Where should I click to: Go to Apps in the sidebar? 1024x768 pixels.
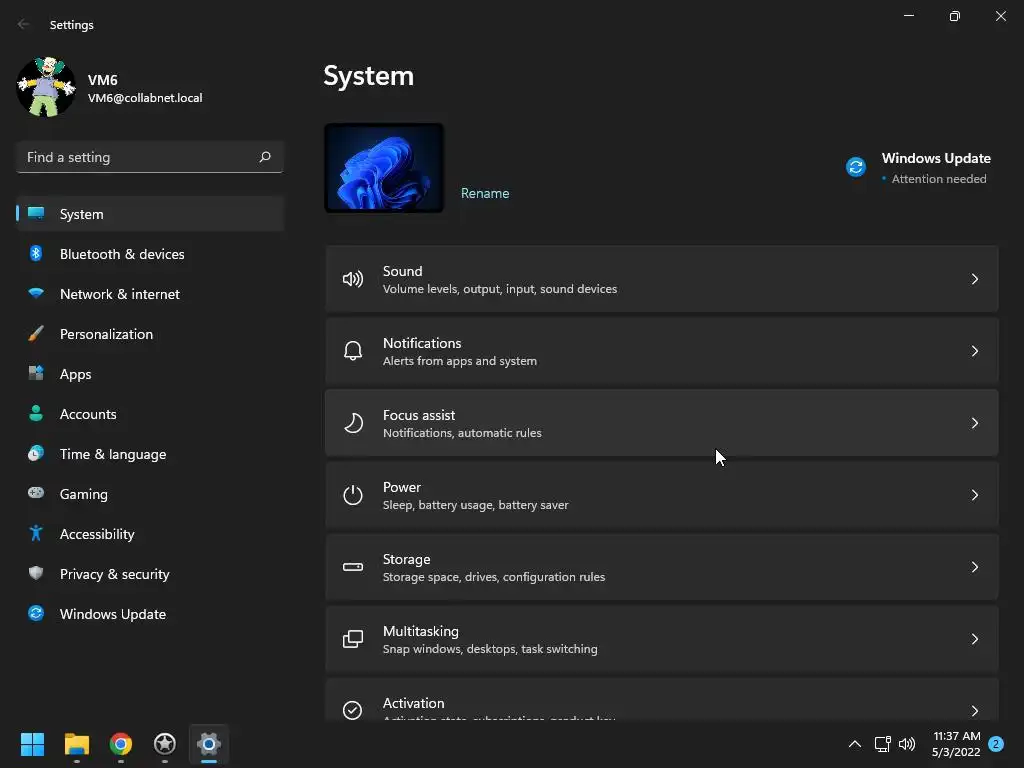click(x=150, y=374)
